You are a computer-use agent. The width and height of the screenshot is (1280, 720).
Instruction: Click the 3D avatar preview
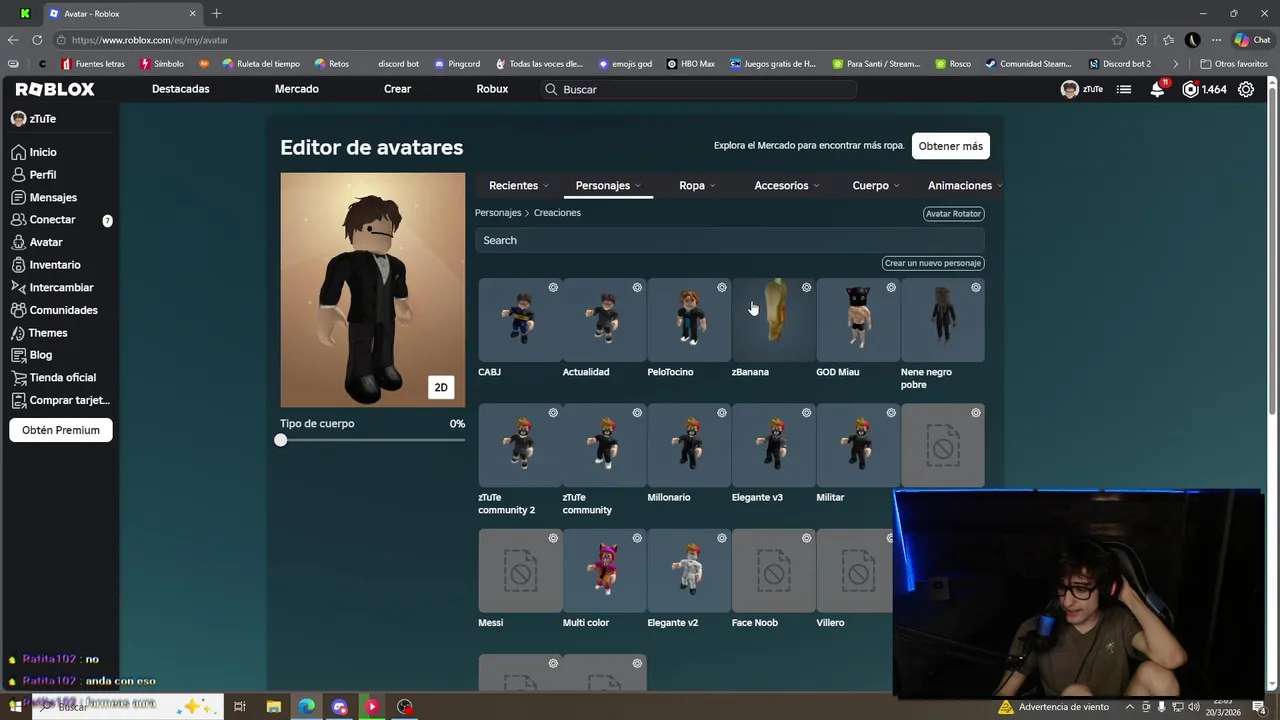372,290
